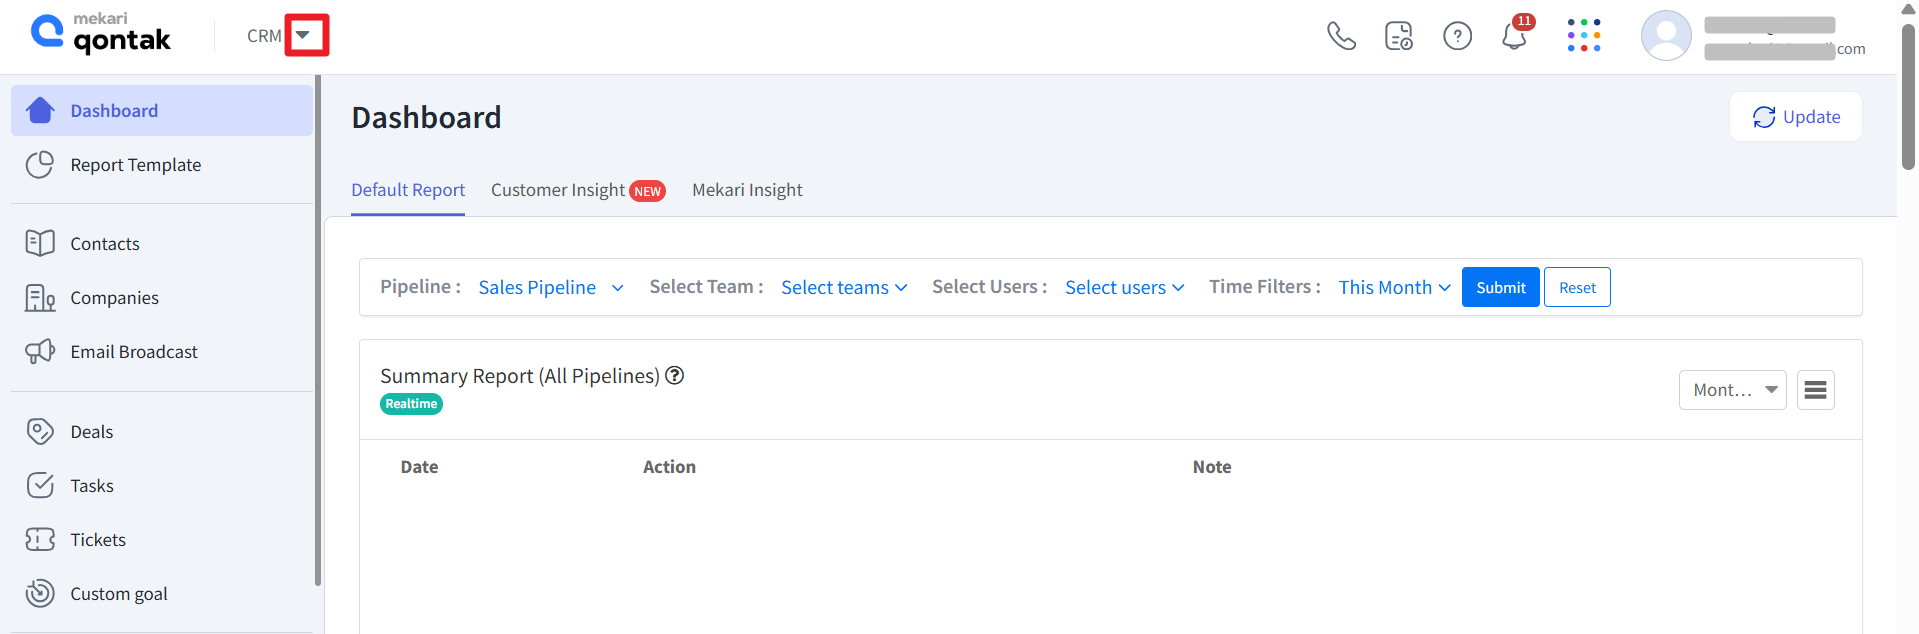This screenshot has width=1919, height=634.
Task: Click the user profile avatar
Action: (x=1665, y=36)
